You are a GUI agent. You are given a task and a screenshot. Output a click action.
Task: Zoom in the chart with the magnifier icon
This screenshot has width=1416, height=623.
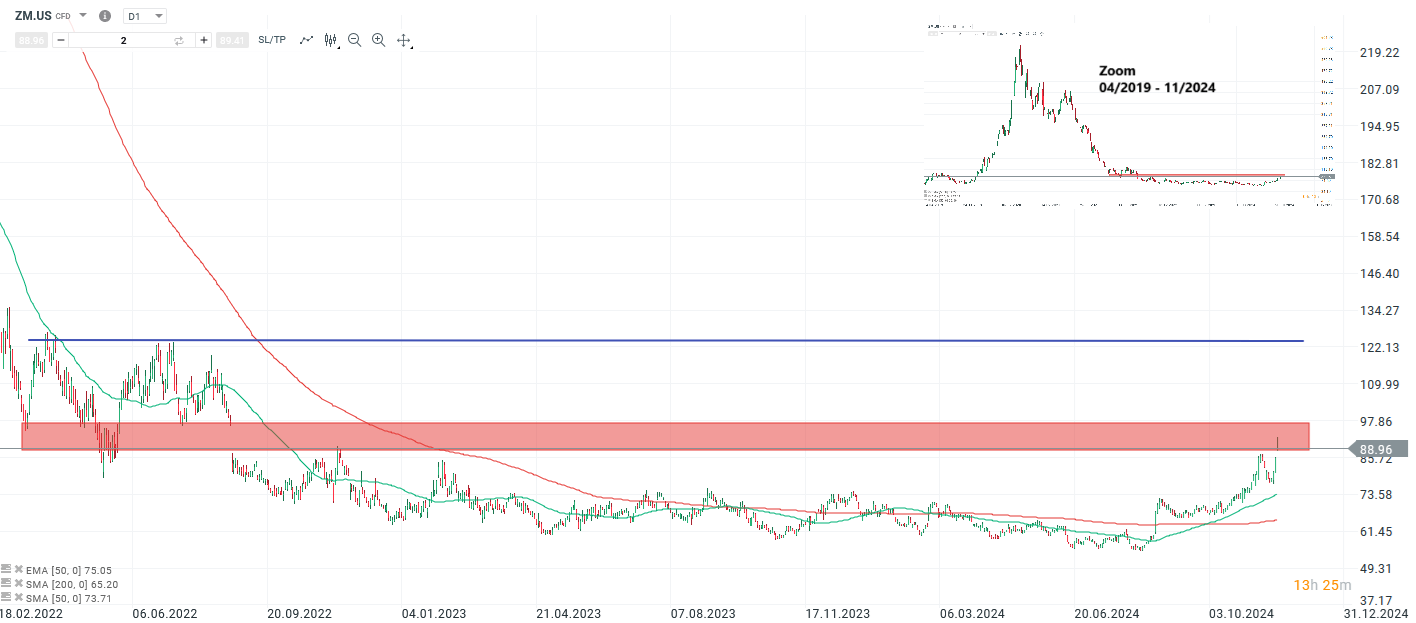378,39
